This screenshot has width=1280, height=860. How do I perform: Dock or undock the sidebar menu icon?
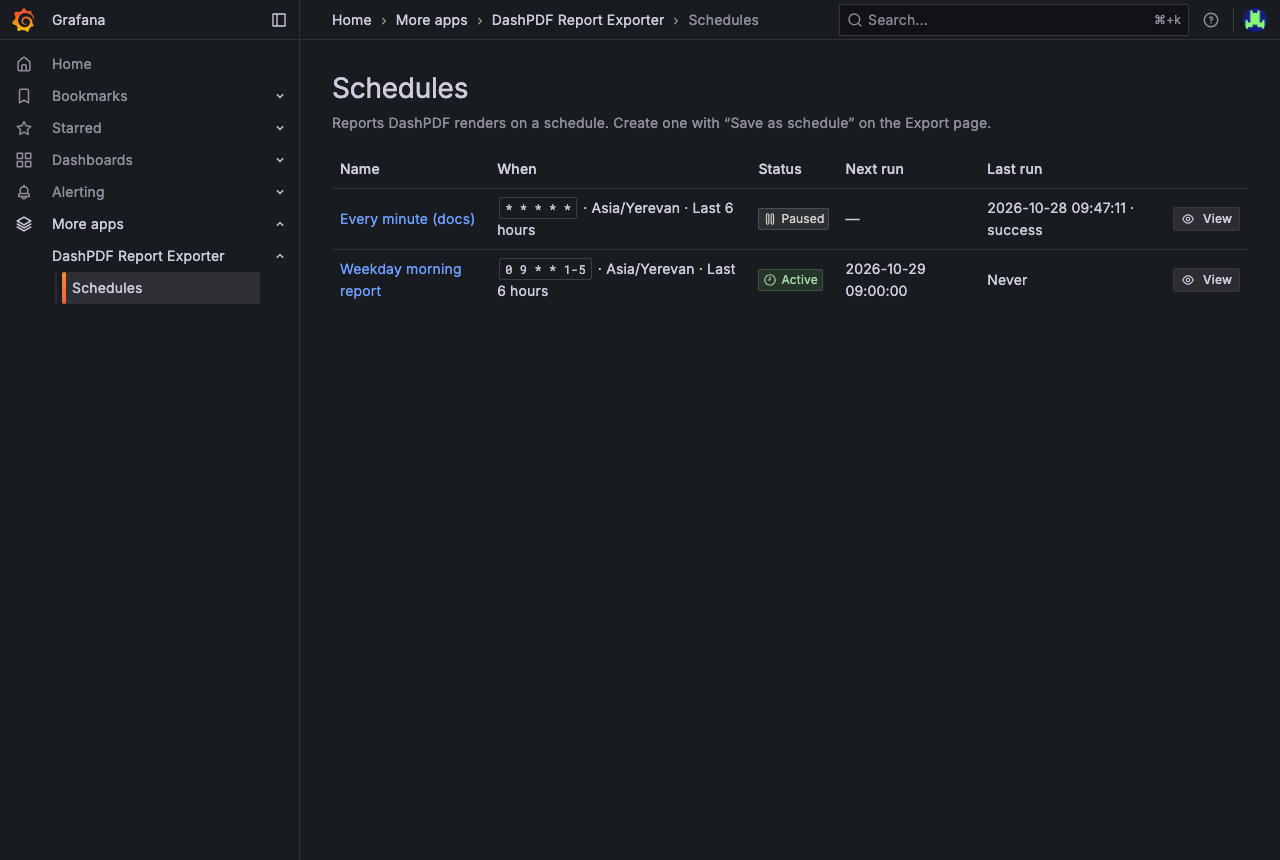click(279, 20)
